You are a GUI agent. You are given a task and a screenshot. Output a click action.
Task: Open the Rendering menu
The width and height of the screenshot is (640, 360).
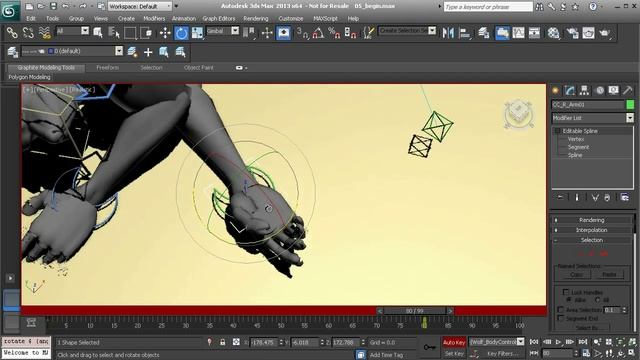pos(256,18)
